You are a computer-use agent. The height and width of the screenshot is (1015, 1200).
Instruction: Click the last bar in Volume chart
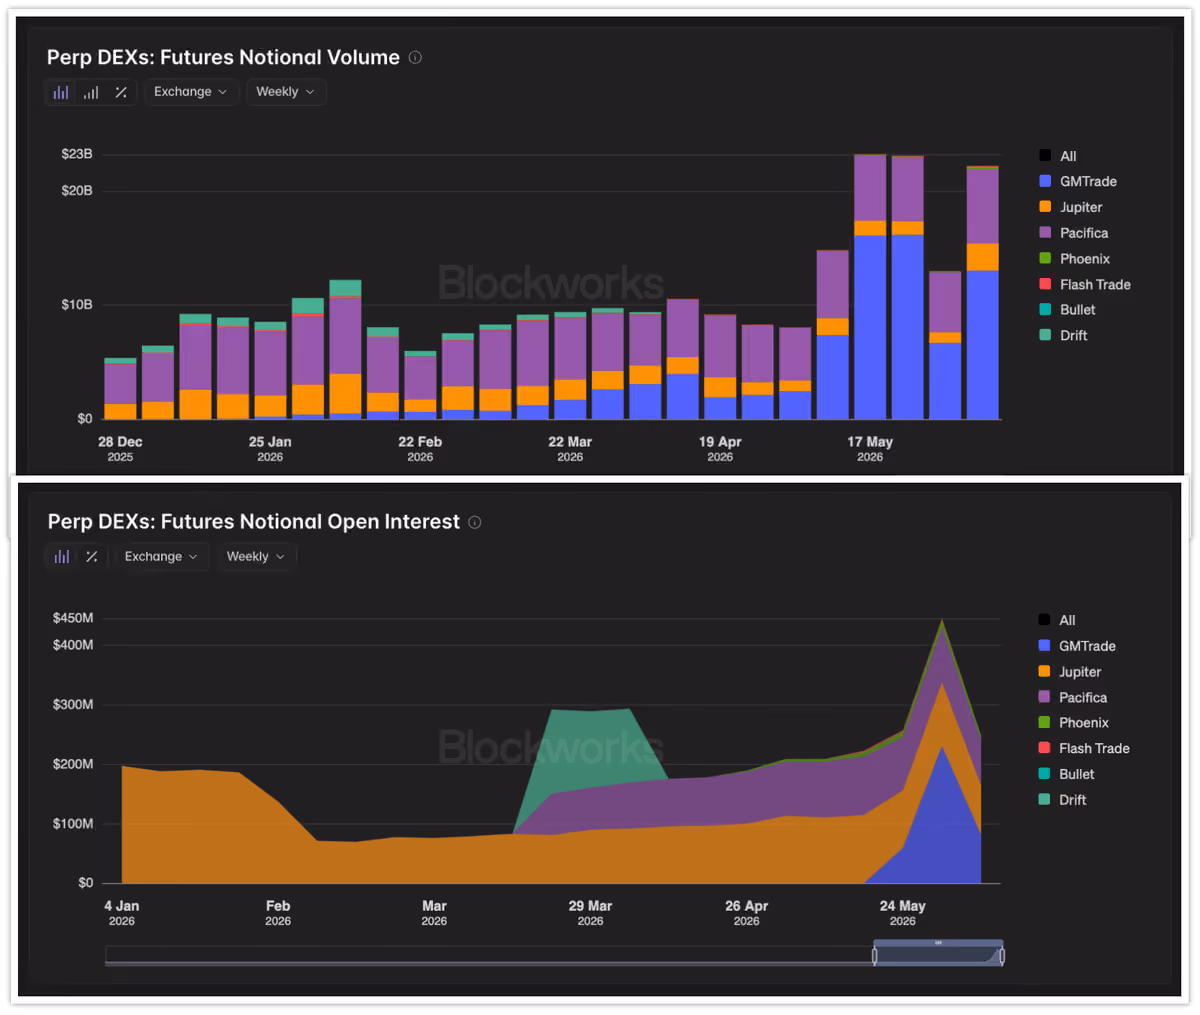click(x=982, y=293)
